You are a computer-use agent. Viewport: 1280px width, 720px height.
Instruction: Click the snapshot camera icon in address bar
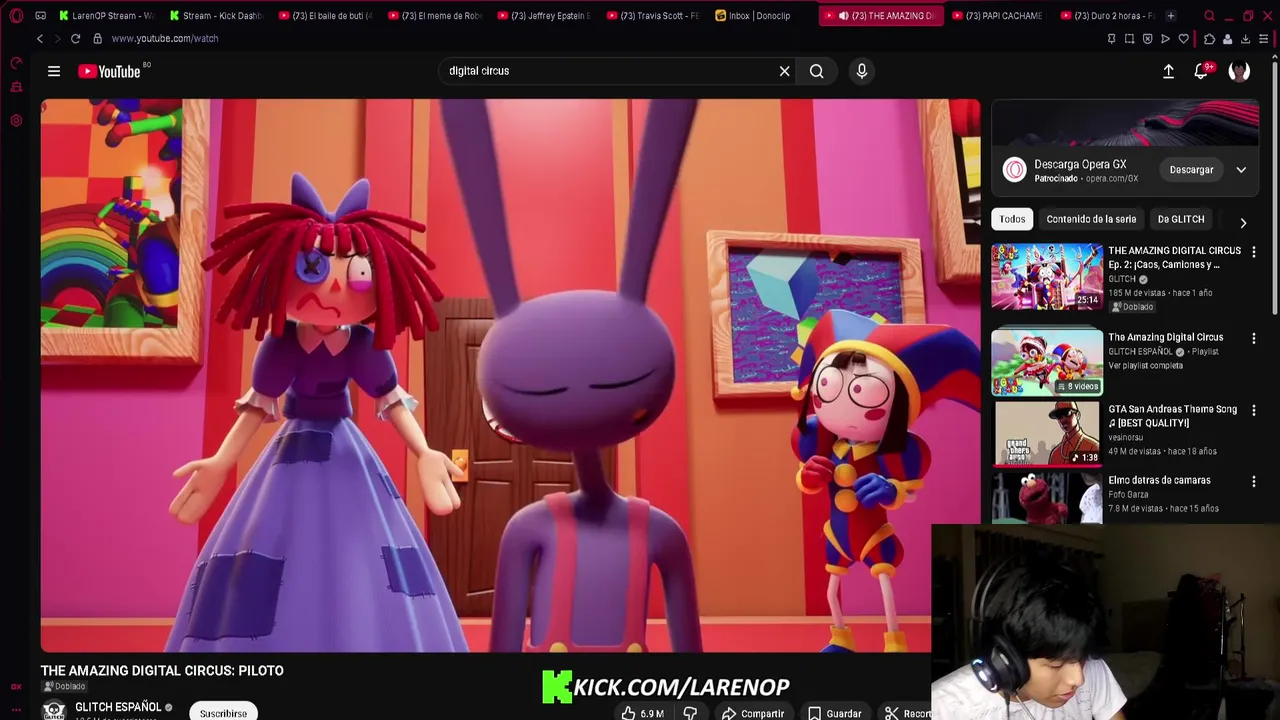pos(1129,39)
